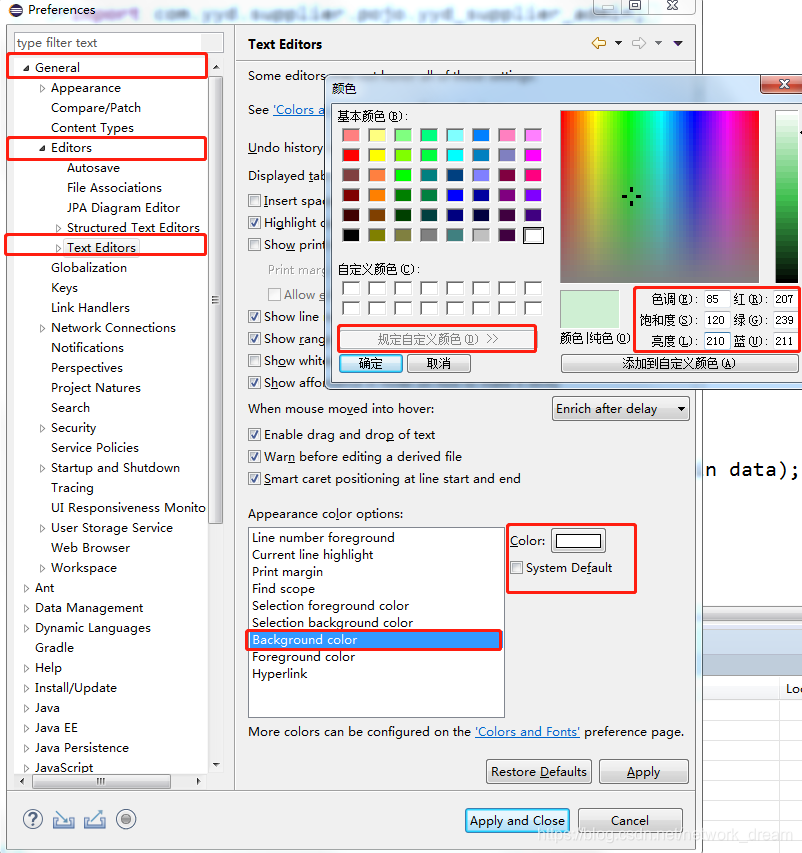The image size is (802, 853).
Task: Toggle the Show range indicator checkbox
Action: pos(254,339)
